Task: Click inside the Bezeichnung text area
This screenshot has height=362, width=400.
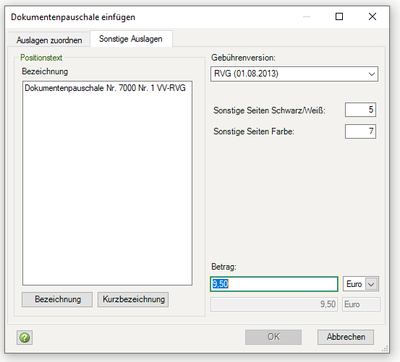Action: click(x=107, y=183)
